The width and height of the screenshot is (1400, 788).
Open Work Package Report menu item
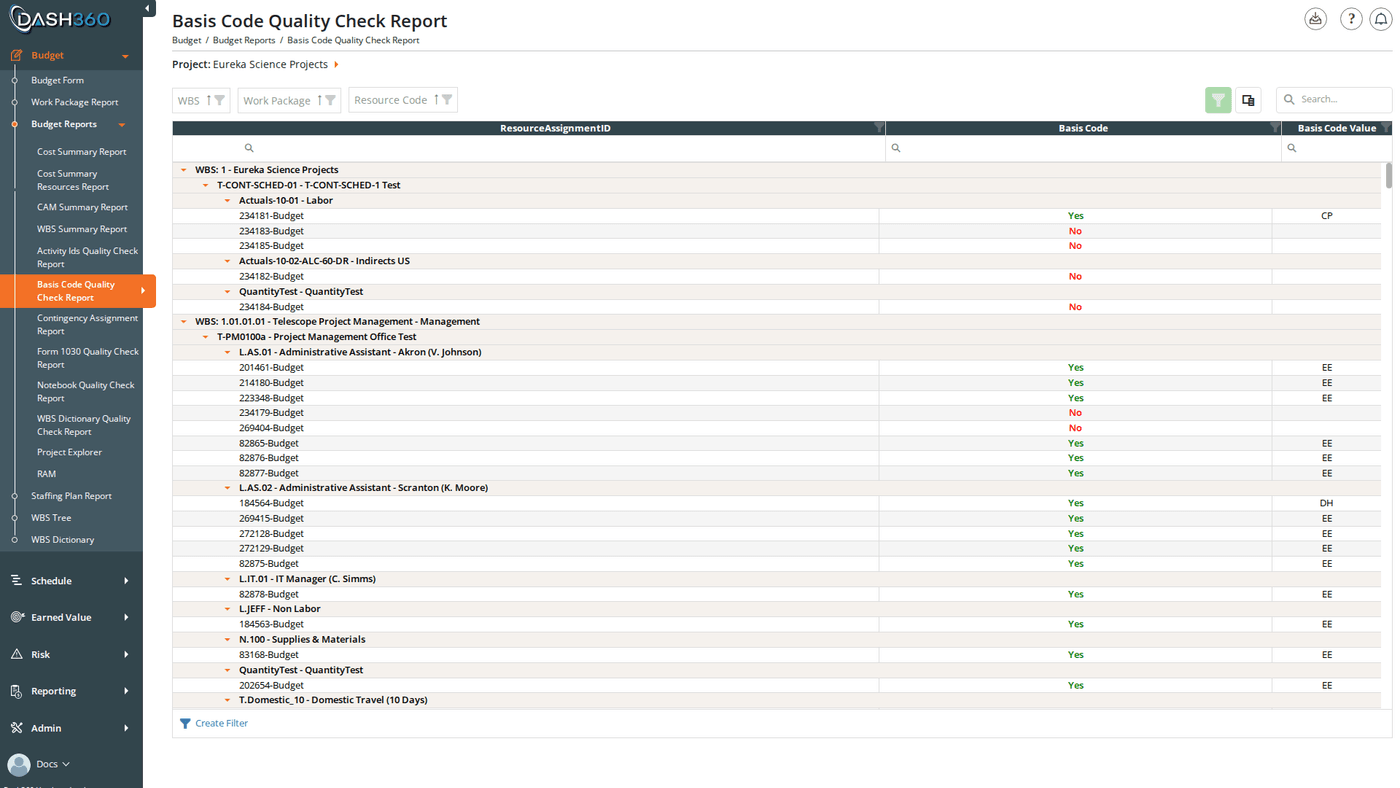[74, 102]
